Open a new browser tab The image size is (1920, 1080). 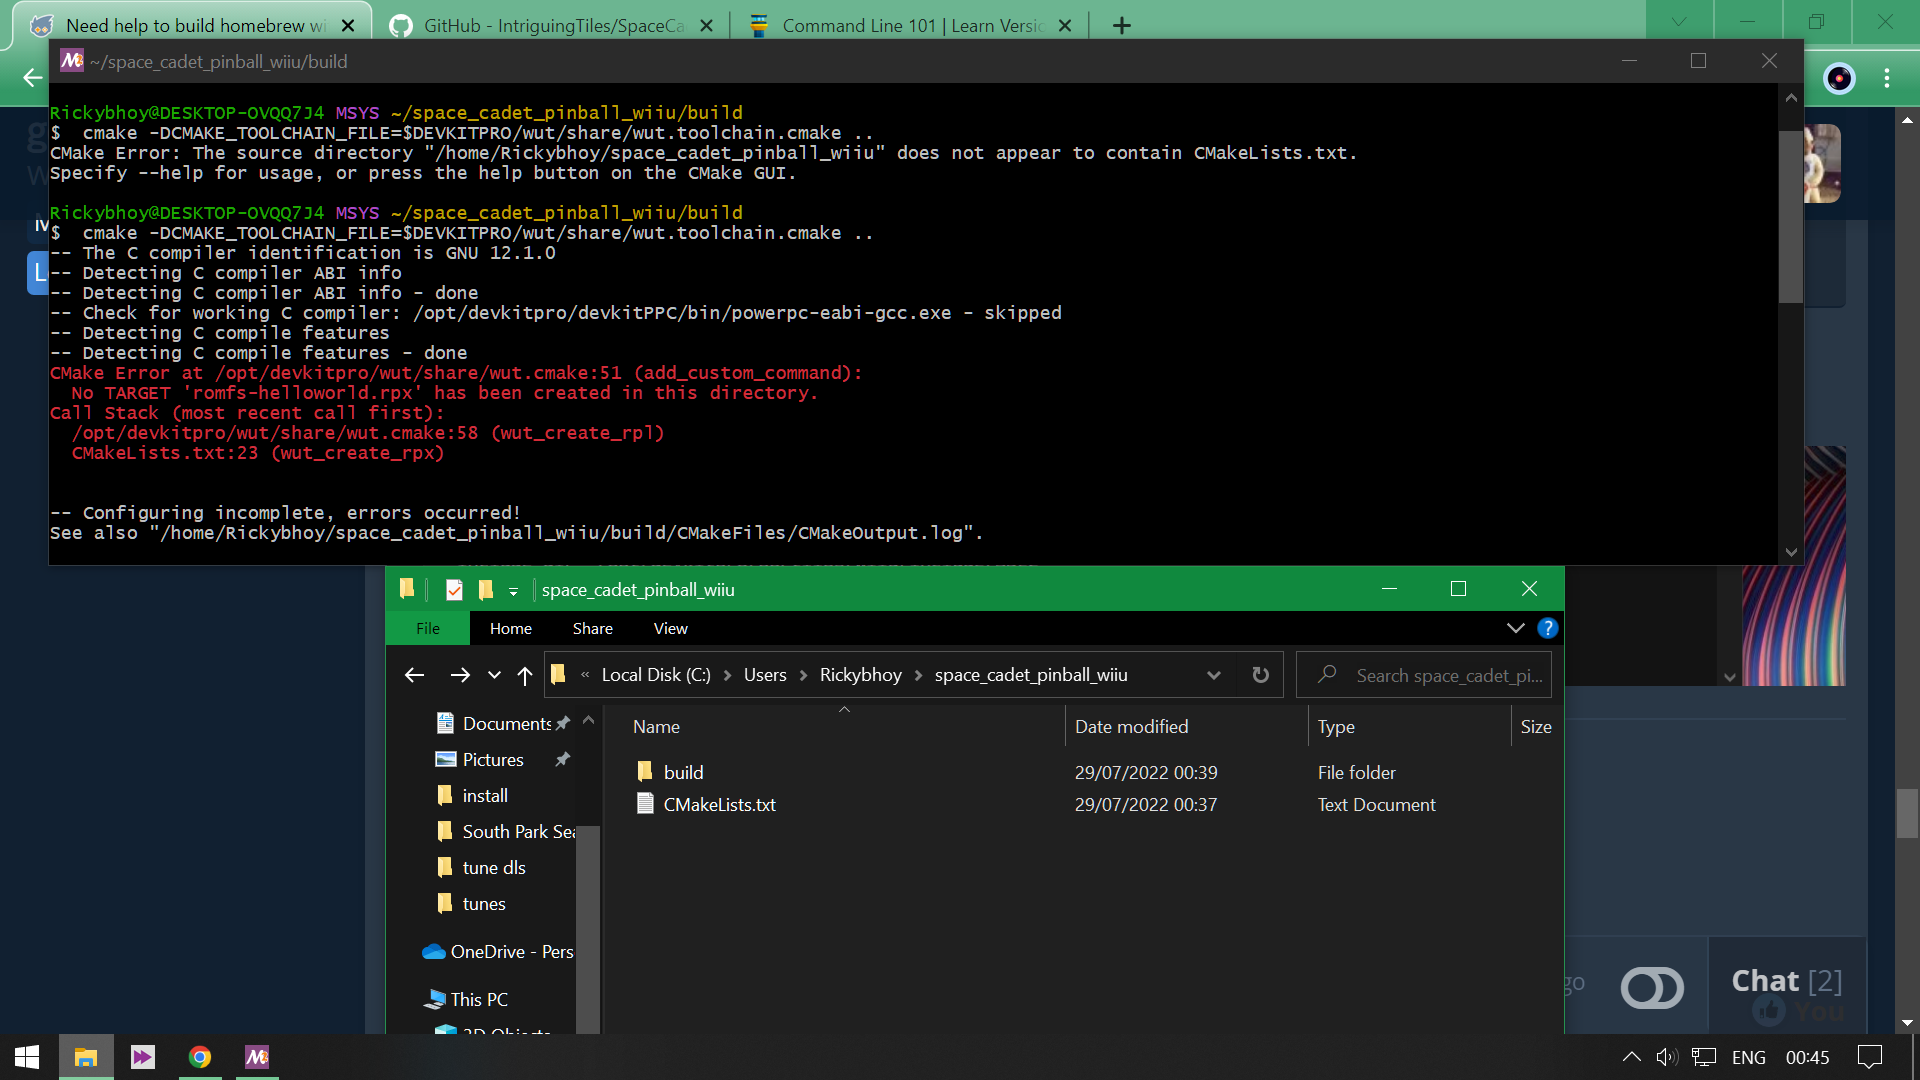coord(1122,25)
